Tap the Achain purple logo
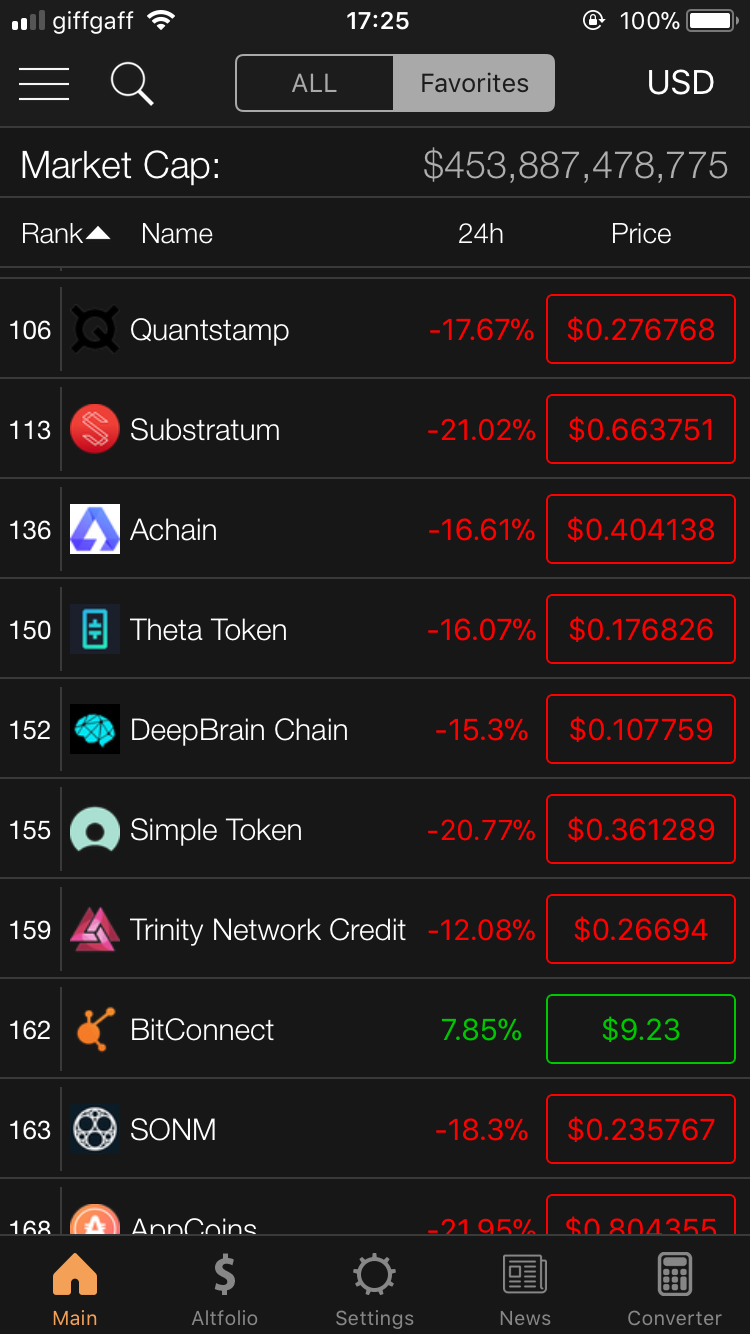The width and height of the screenshot is (750, 1334). [x=95, y=529]
